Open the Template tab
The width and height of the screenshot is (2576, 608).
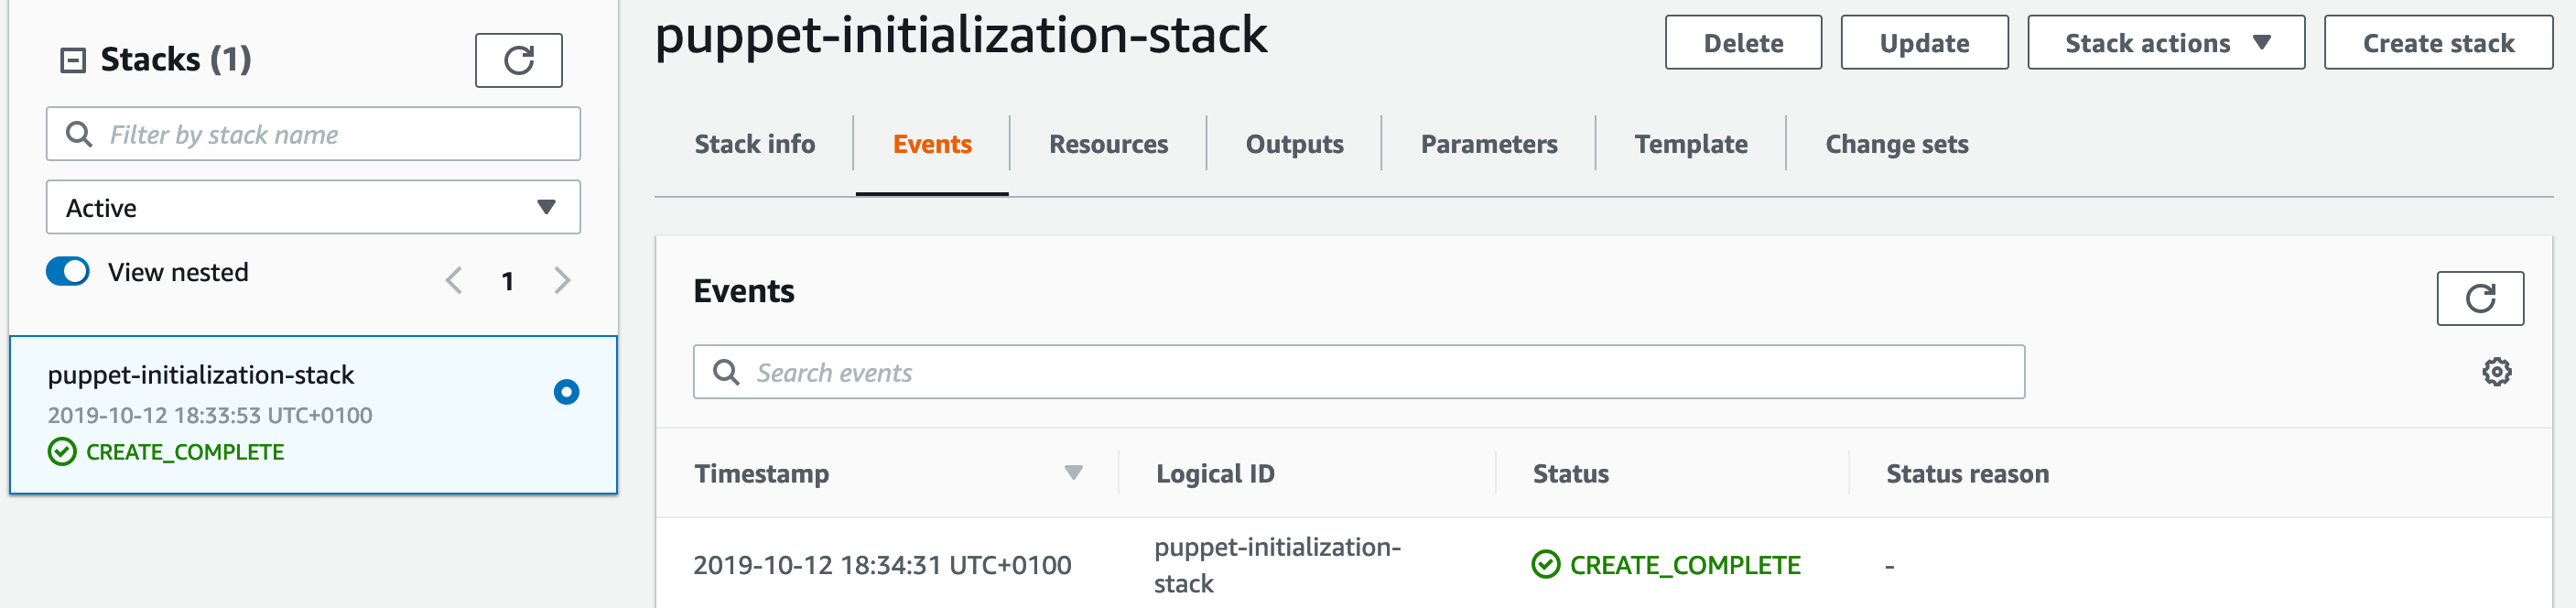1691,145
